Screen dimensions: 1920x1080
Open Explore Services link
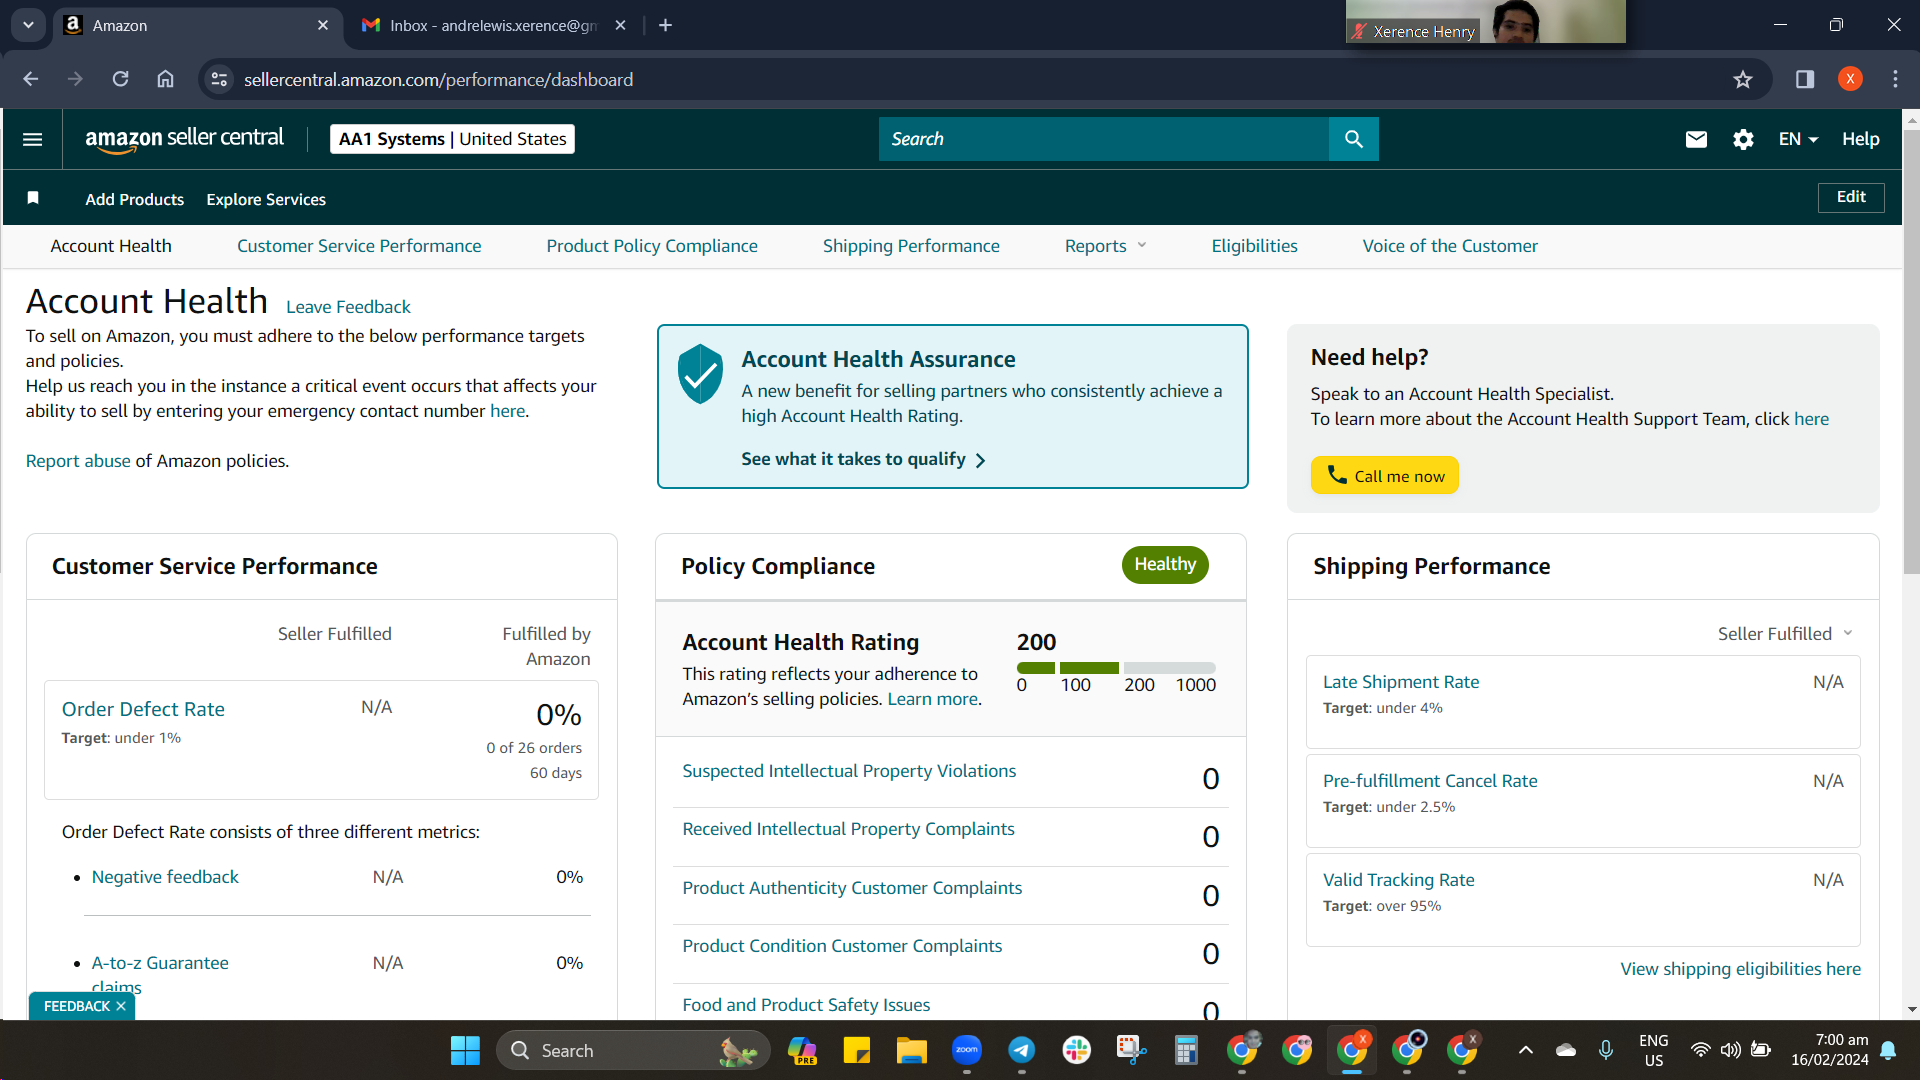(x=266, y=199)
